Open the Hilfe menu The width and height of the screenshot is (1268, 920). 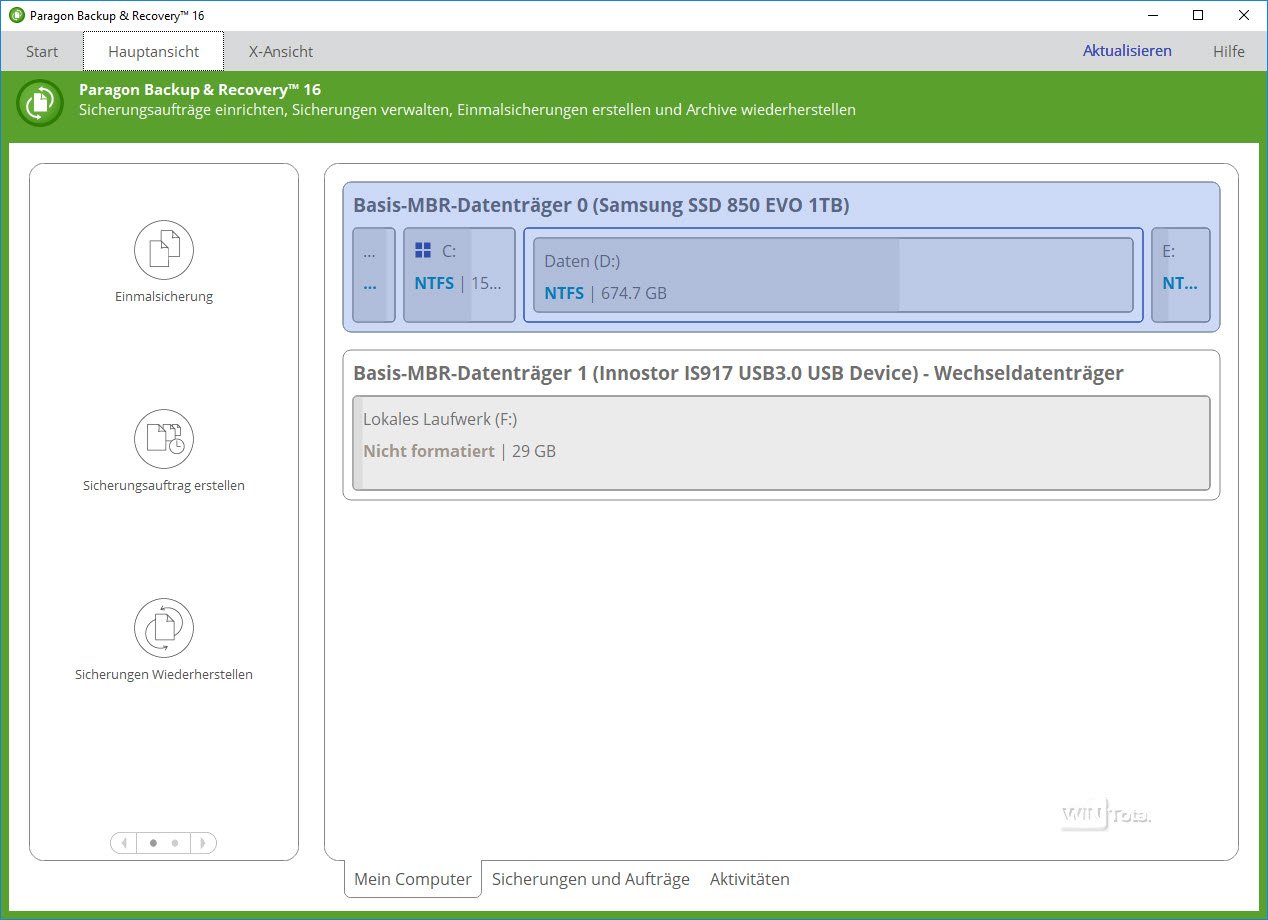[x=1229, y=52]
